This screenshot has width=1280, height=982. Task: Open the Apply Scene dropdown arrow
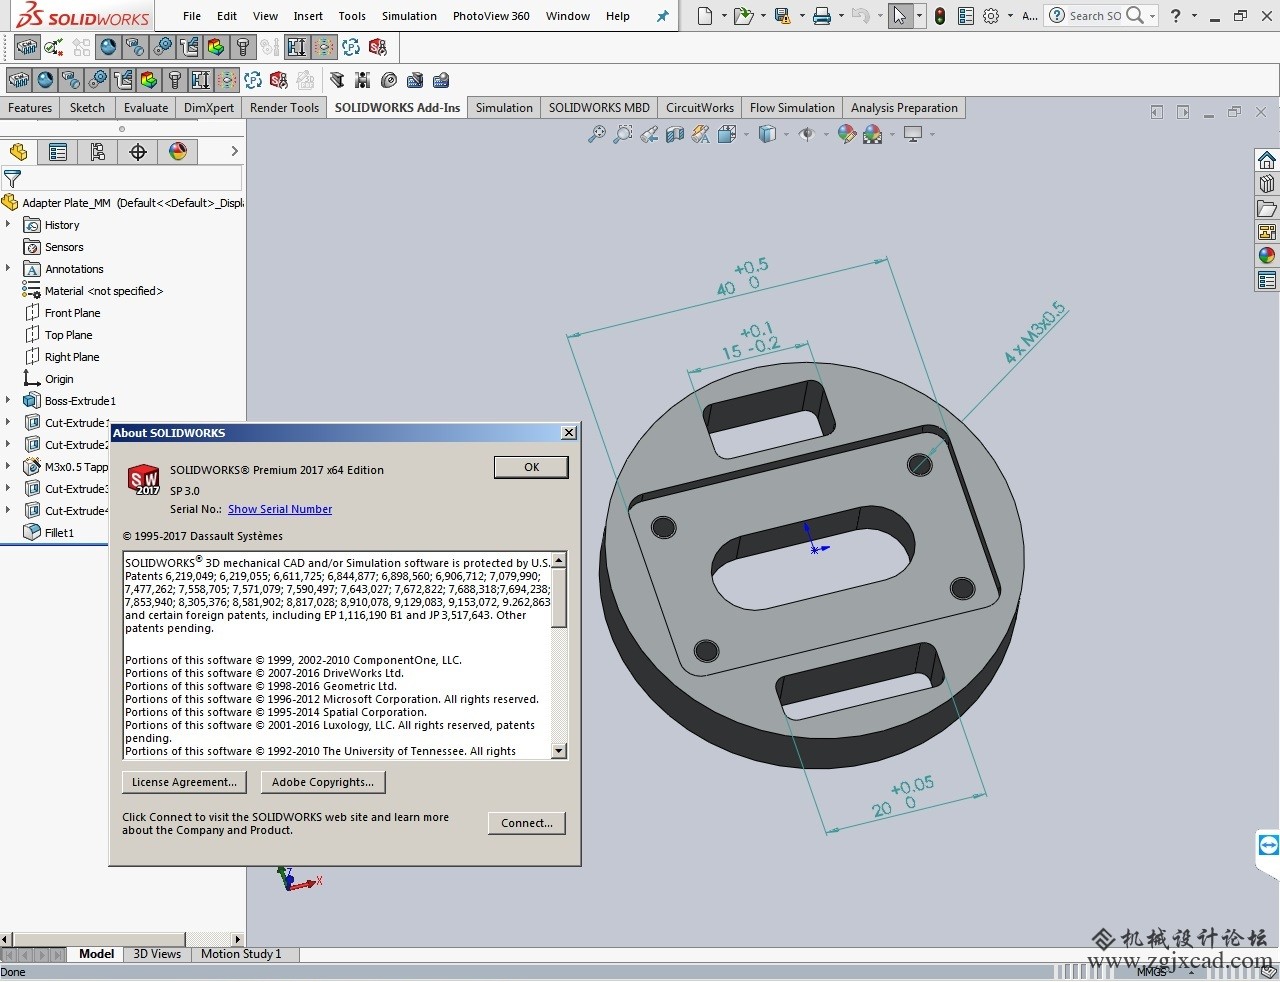[892, 134]
